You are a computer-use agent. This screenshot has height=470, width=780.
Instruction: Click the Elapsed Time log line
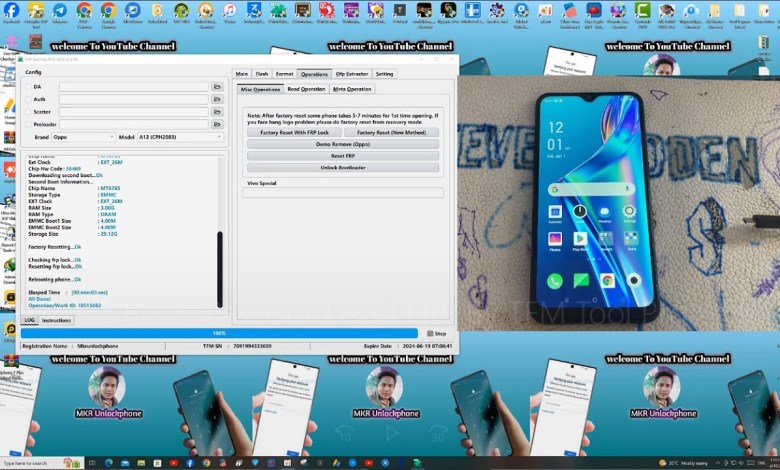pos(68,292)
